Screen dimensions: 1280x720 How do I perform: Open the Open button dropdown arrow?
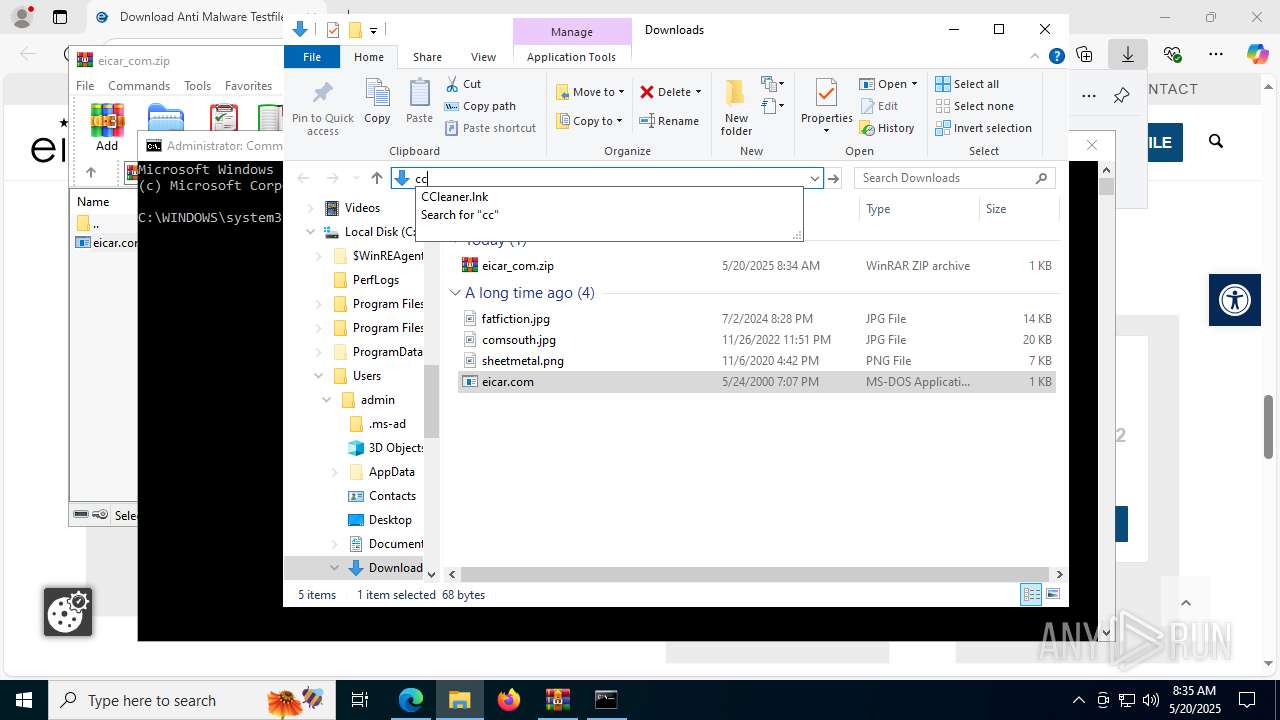tap(914, 84)
